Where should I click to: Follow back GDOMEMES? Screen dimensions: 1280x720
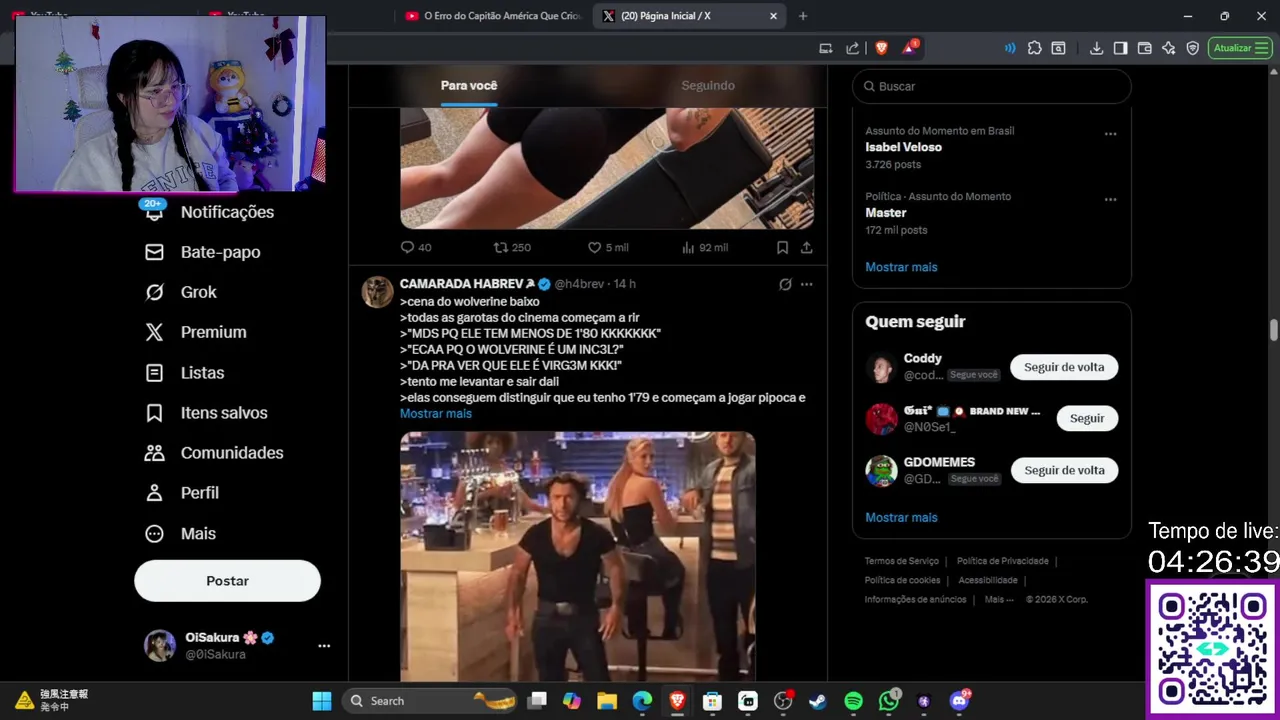pos(1064,470)
